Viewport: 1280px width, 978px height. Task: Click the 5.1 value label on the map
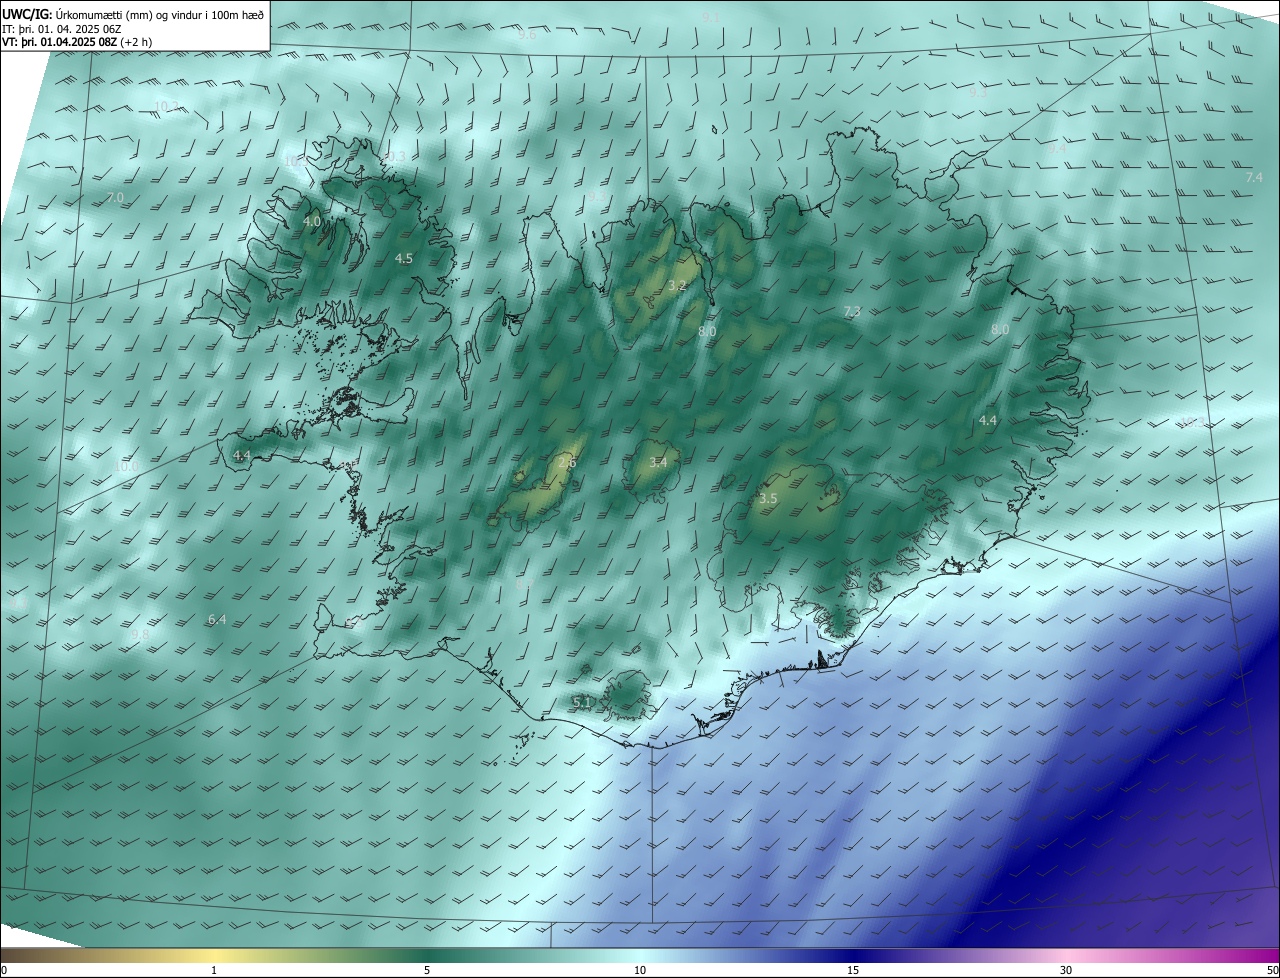(x=582, y=702)
